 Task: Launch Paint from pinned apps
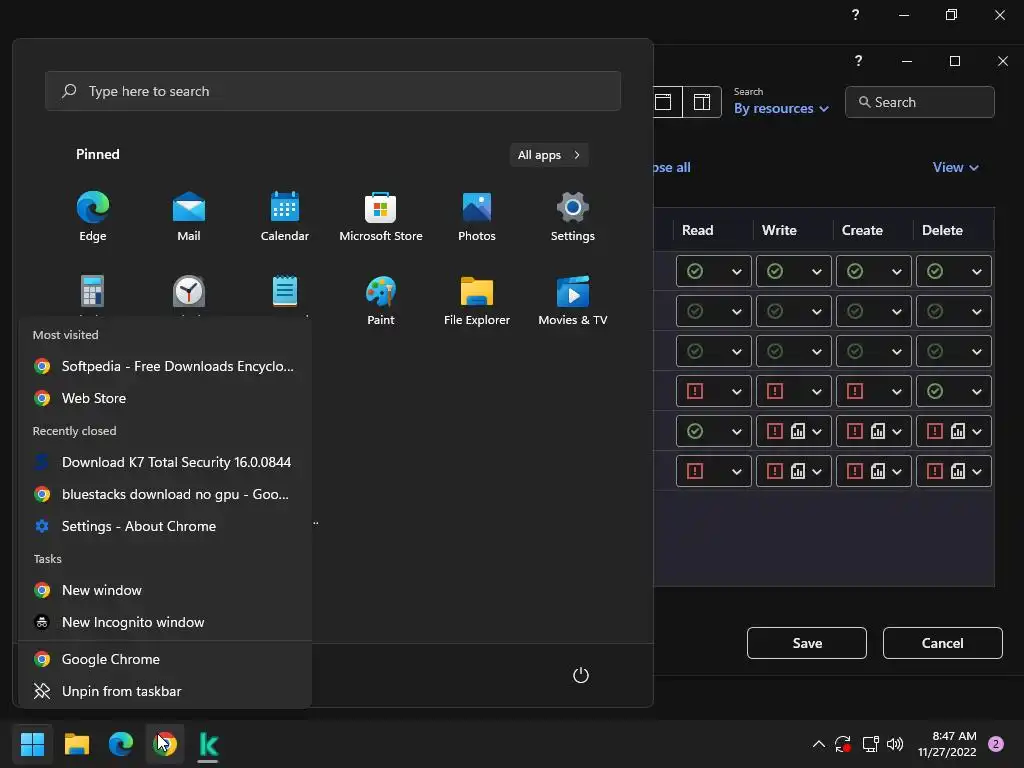[381, 301]
